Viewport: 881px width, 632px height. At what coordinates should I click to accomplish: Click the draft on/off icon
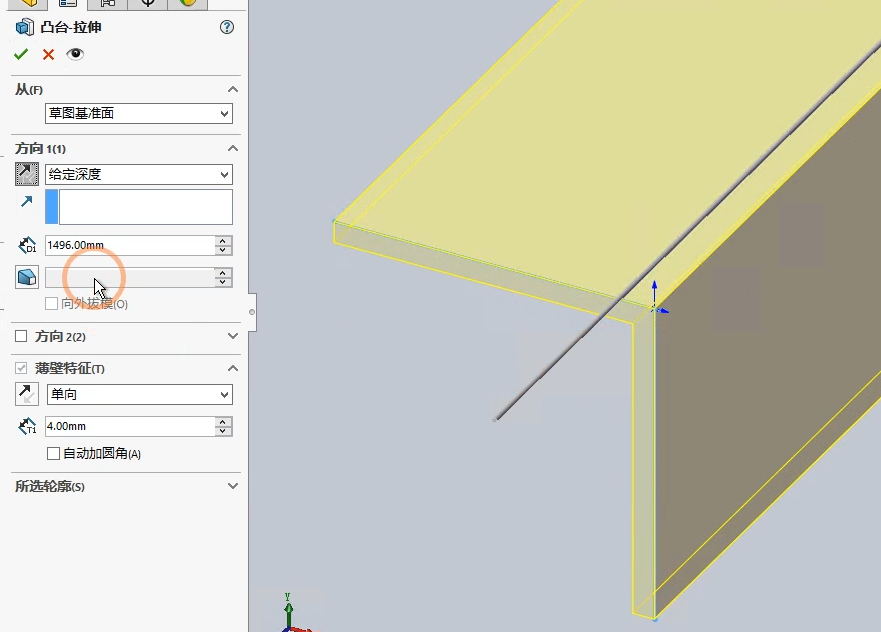click(x=27, y=277)
